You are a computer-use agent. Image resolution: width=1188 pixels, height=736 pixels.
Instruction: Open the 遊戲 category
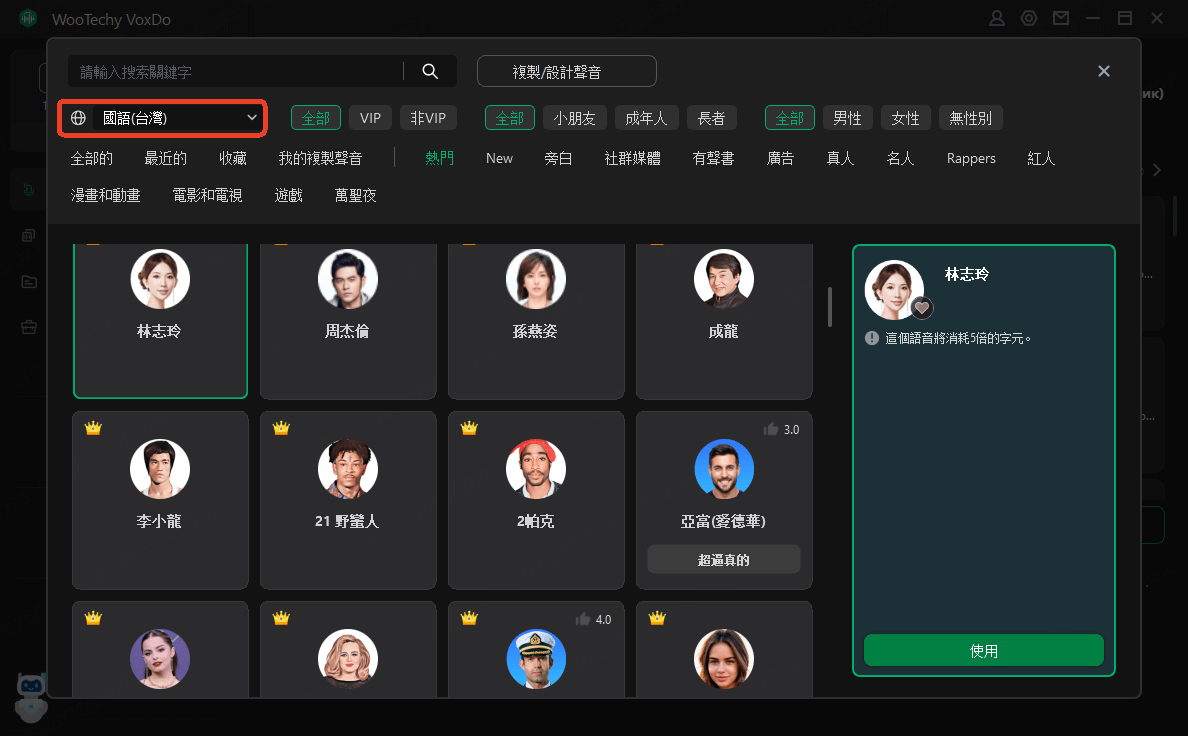click(x=289, y=196)
